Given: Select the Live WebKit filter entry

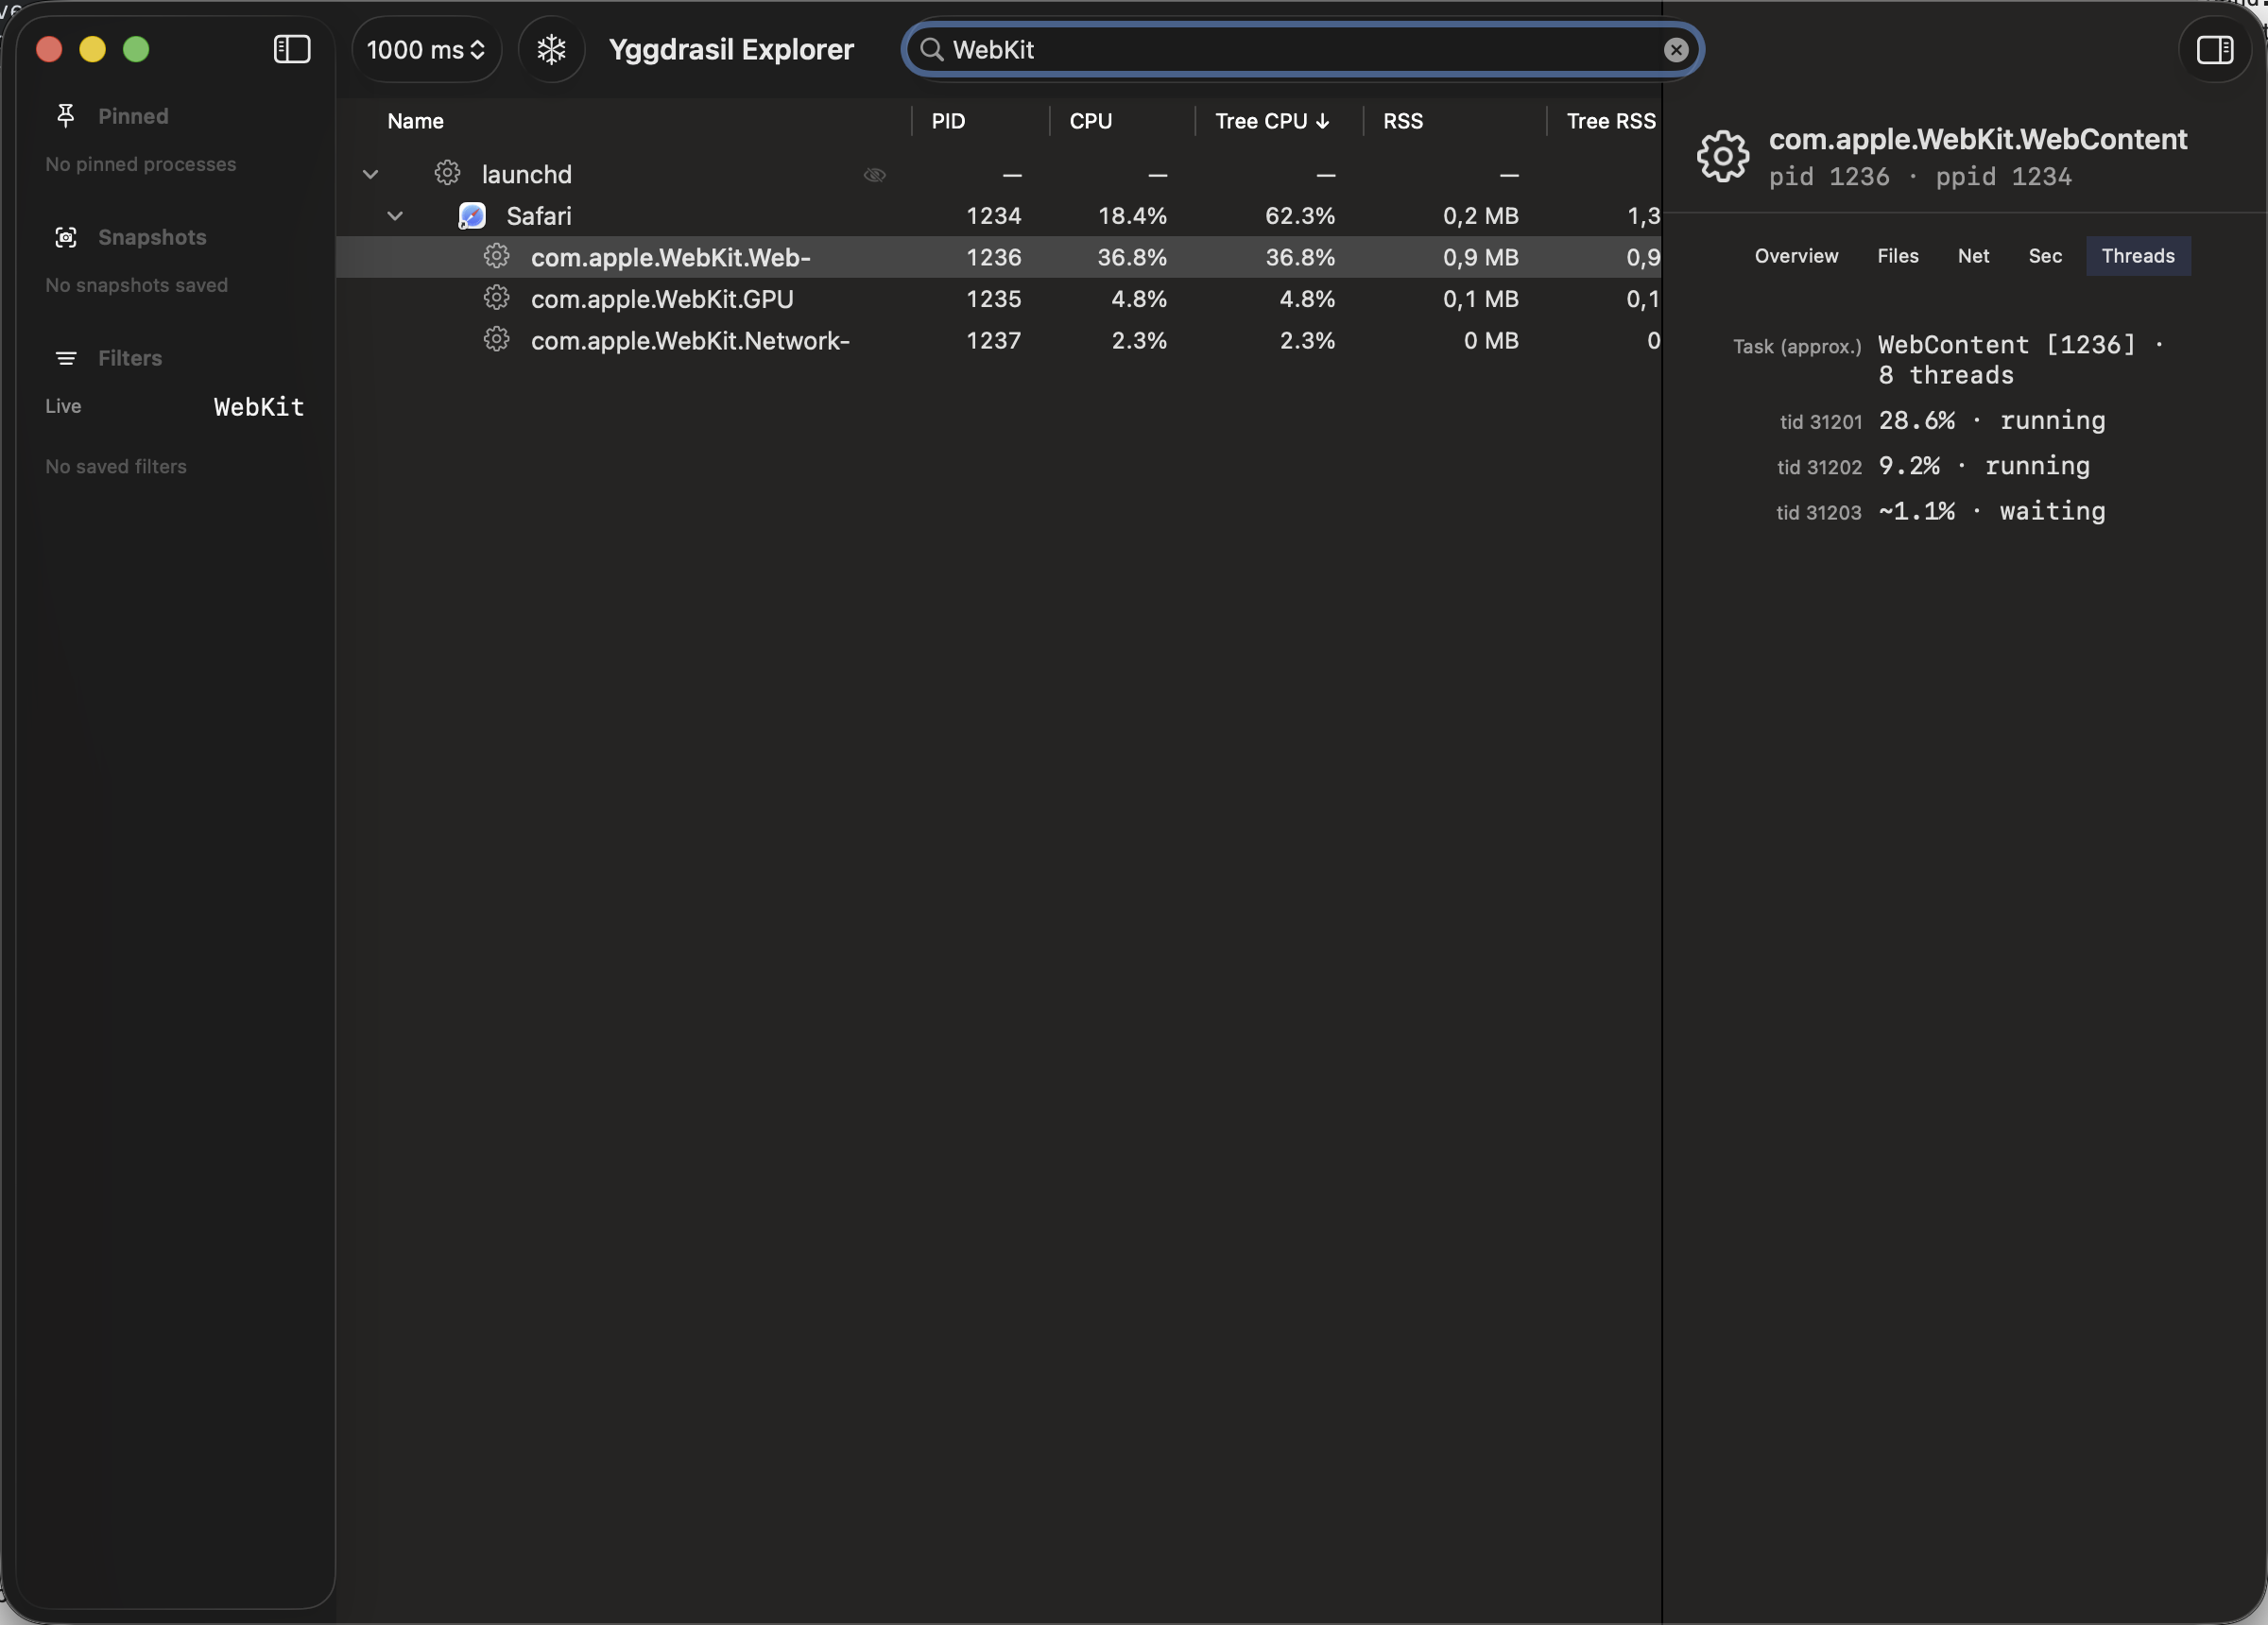Looking at the screenshot, I should pos(174,406).
